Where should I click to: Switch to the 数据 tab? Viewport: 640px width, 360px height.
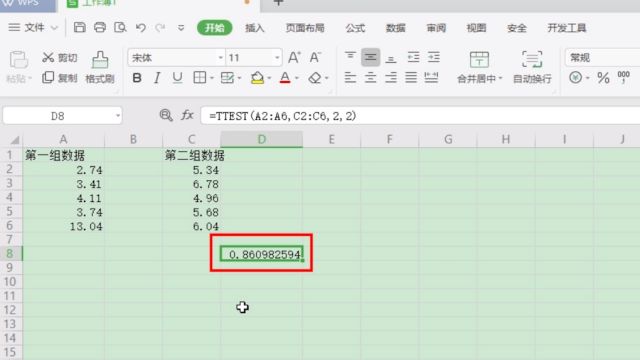click(396, 28)
